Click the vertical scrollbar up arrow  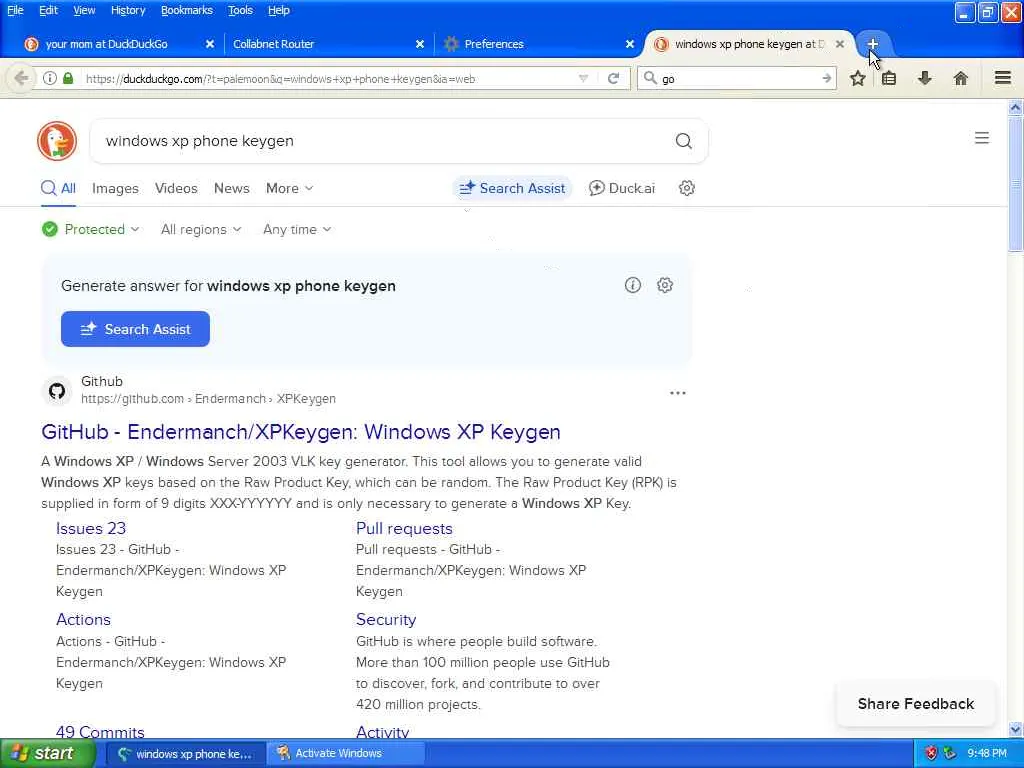(1016, 107)
